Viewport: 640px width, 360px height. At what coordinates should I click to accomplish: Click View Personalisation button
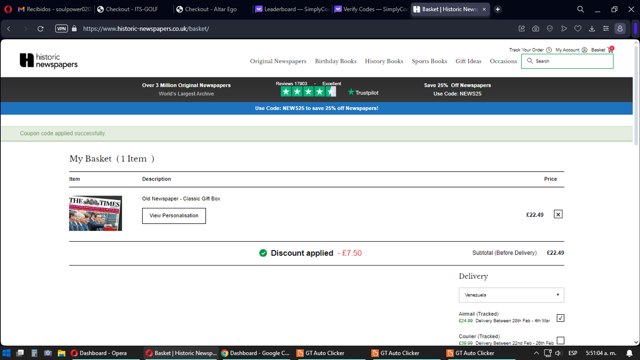174,216
